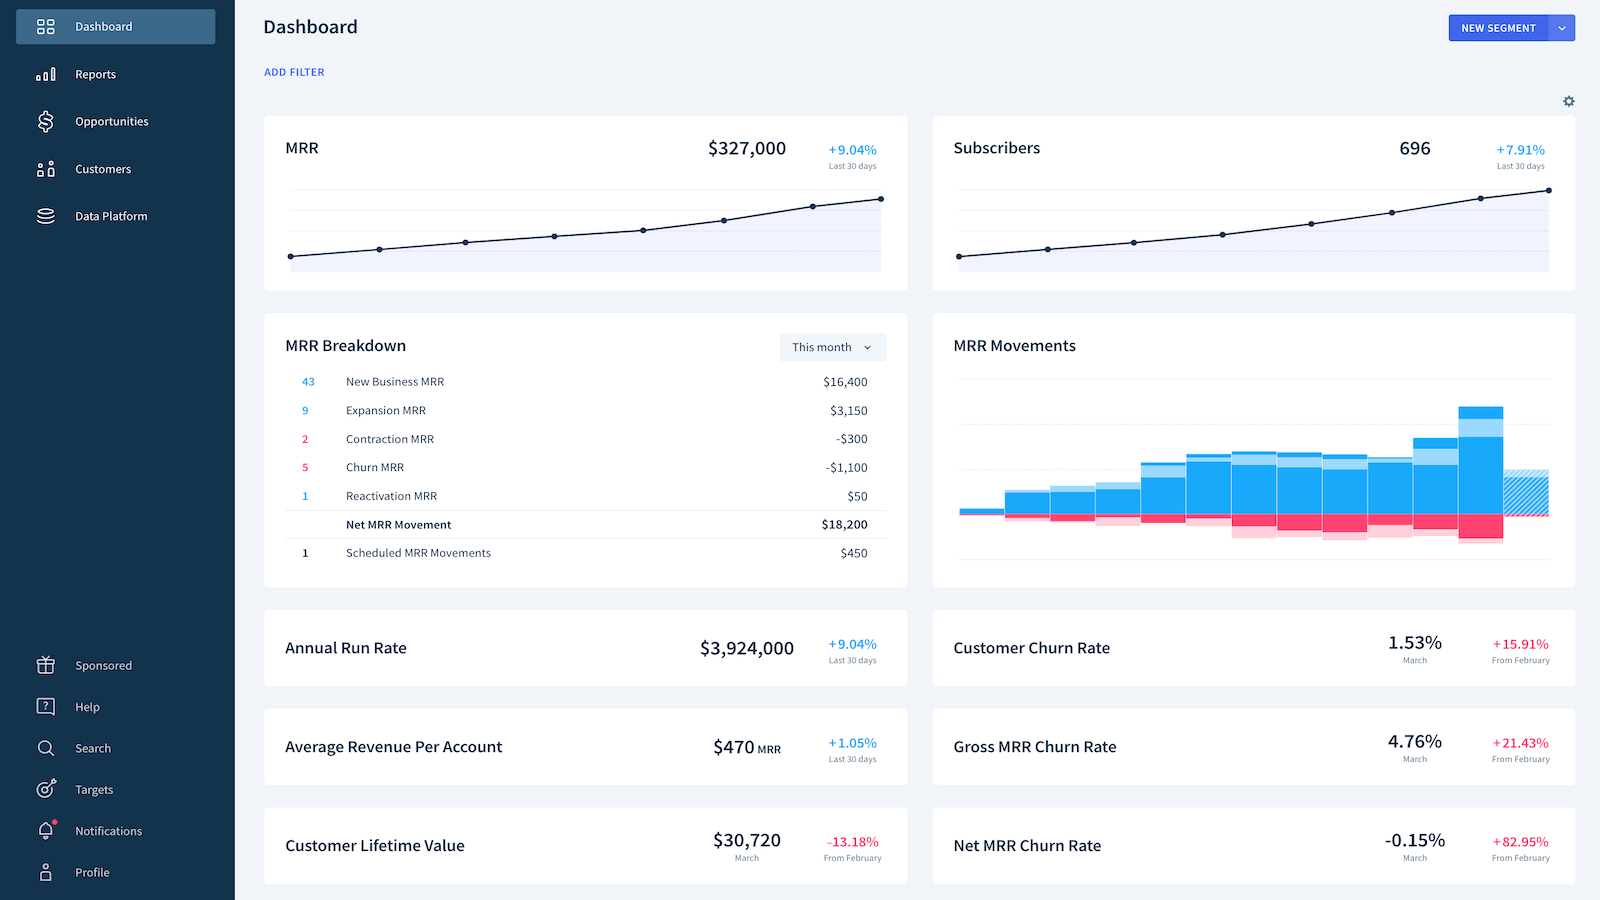Click the New Segment button
Viewport: 1600px width, 900px height.
(x=1498, y=28)
